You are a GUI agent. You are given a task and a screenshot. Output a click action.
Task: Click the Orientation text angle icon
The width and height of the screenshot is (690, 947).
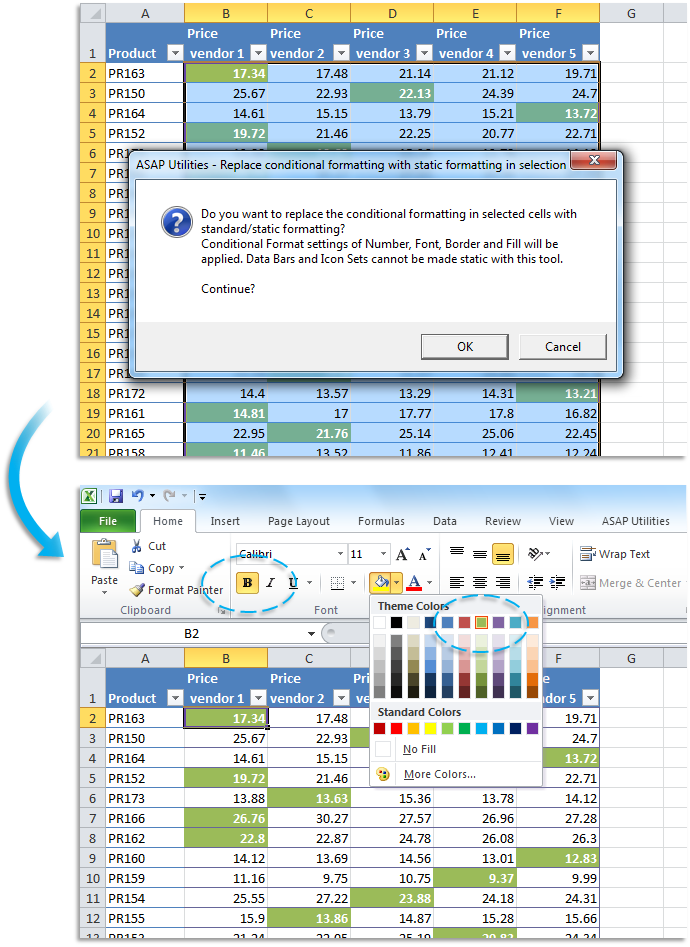click(535, 554)
